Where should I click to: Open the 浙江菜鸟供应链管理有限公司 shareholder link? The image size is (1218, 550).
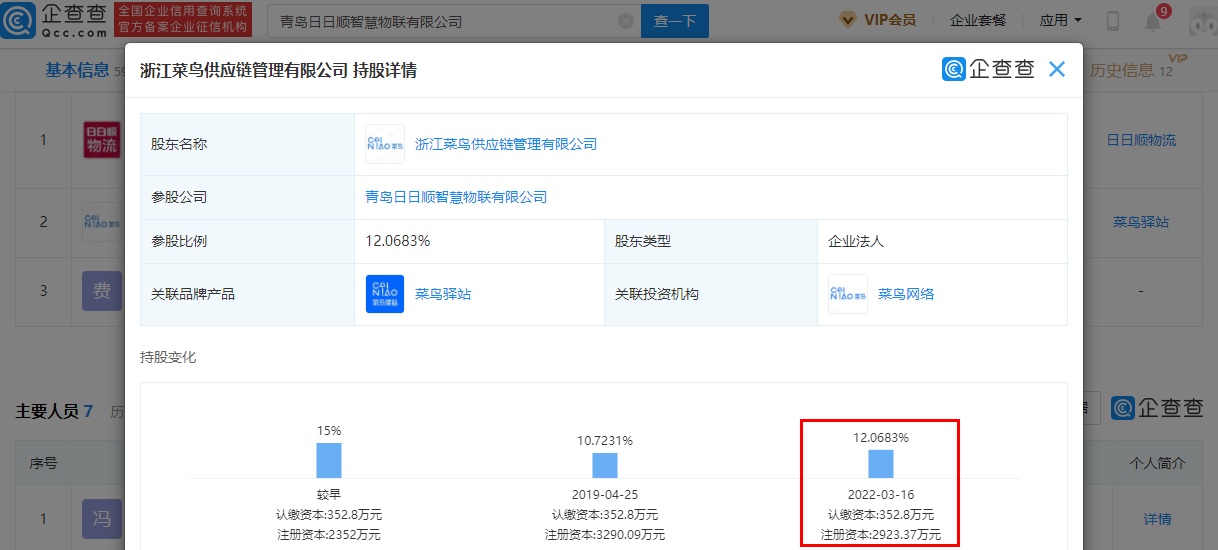[506, 144]
